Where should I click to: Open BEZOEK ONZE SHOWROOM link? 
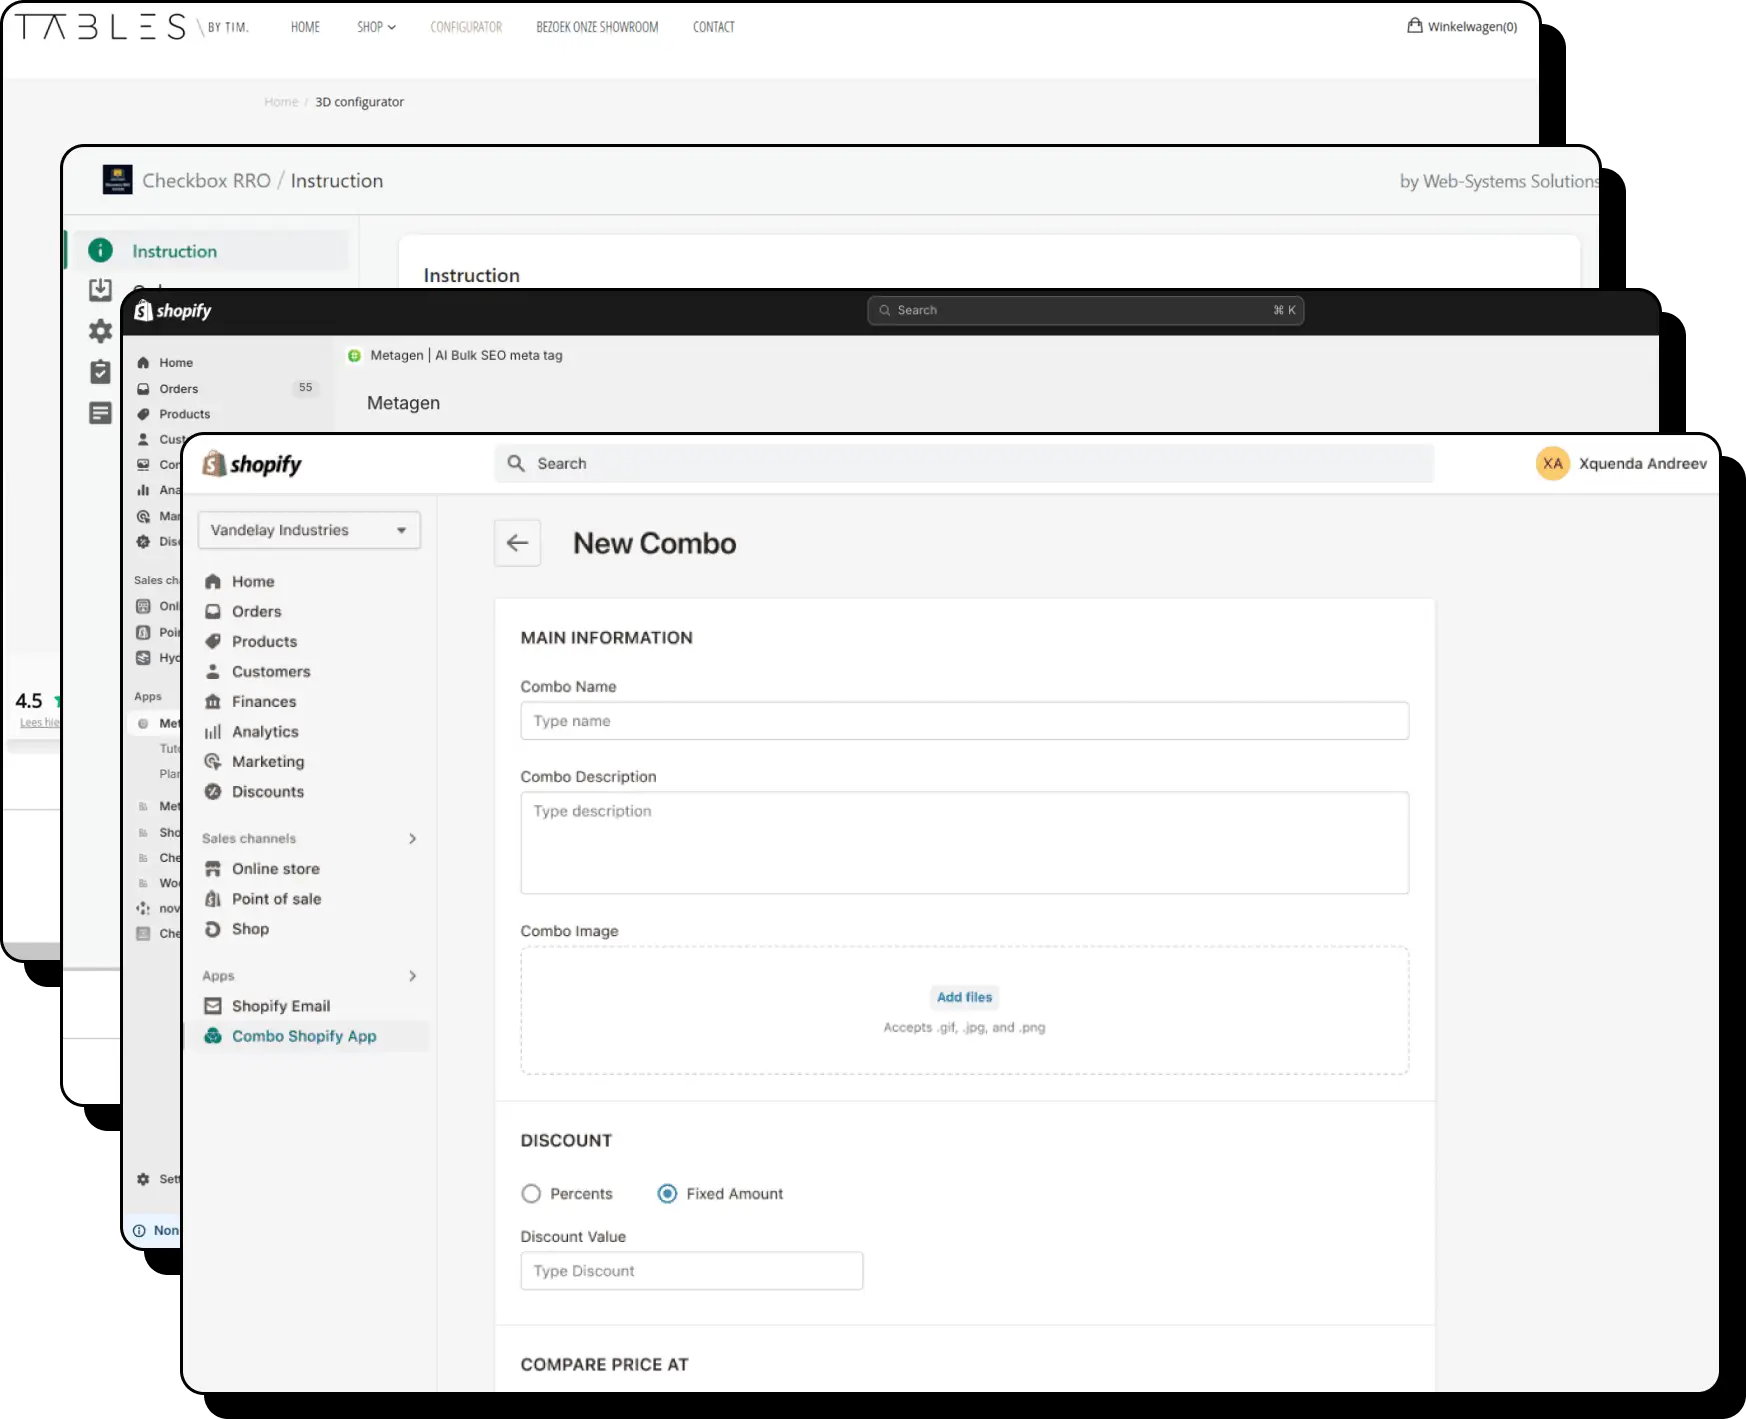click(x=597, y=27)
